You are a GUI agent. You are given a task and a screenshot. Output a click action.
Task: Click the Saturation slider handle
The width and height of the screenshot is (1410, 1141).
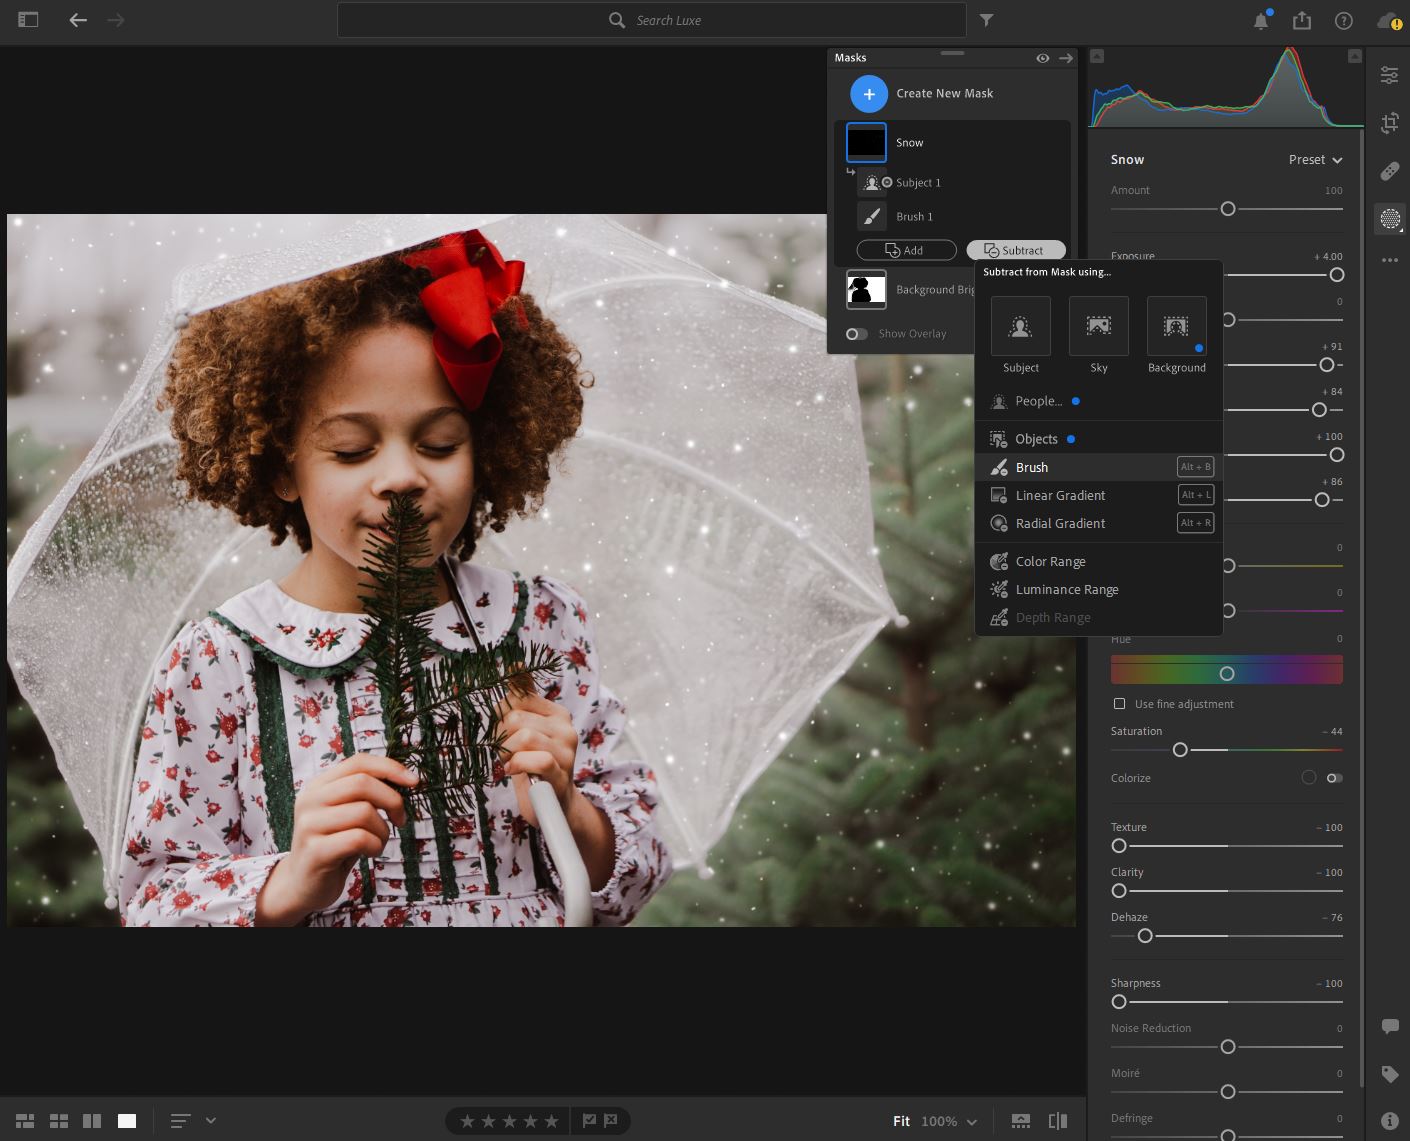click(x=1180, y=750)
